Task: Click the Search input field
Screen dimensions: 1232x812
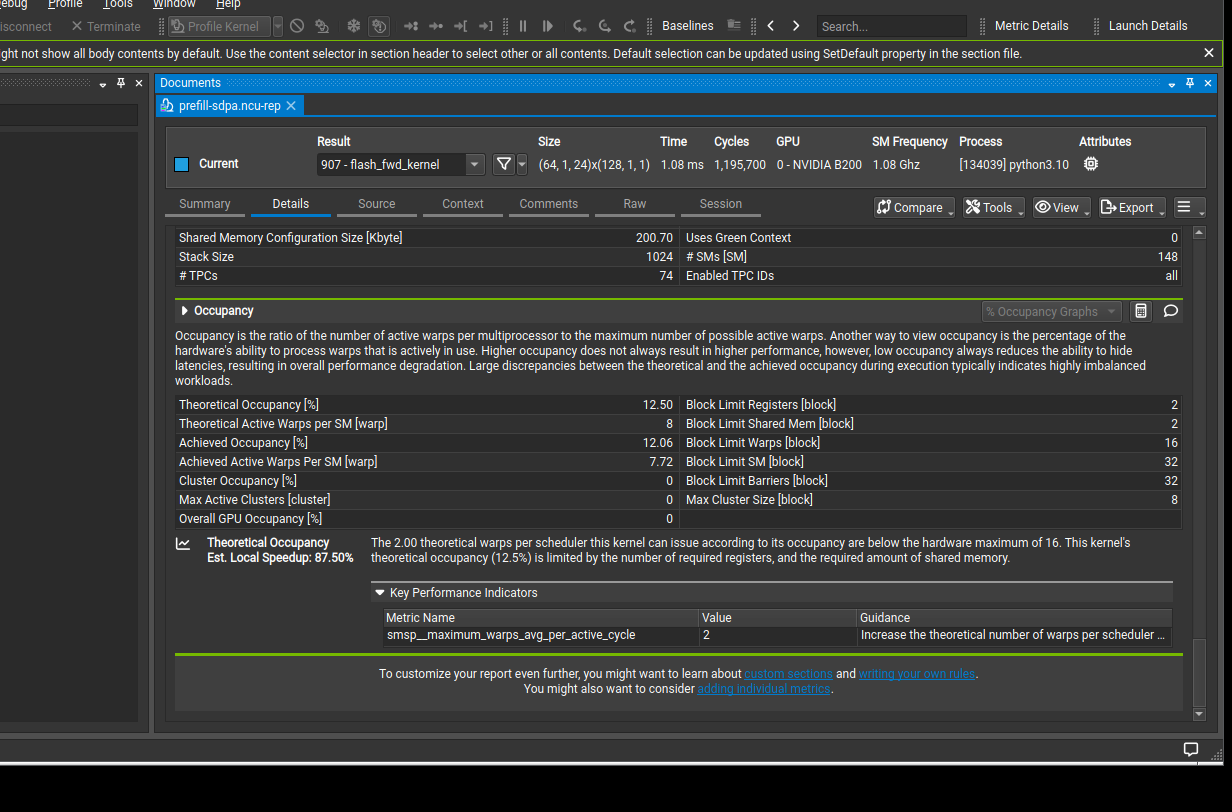Action: click(x=891, y=27)
